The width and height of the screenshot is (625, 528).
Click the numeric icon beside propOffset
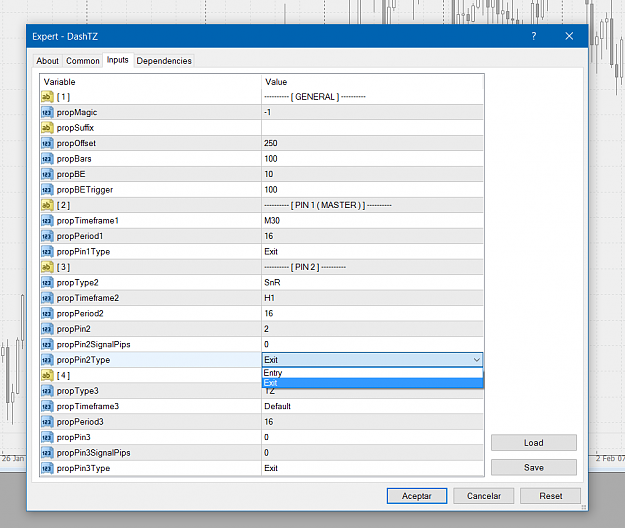click(47, 143)
